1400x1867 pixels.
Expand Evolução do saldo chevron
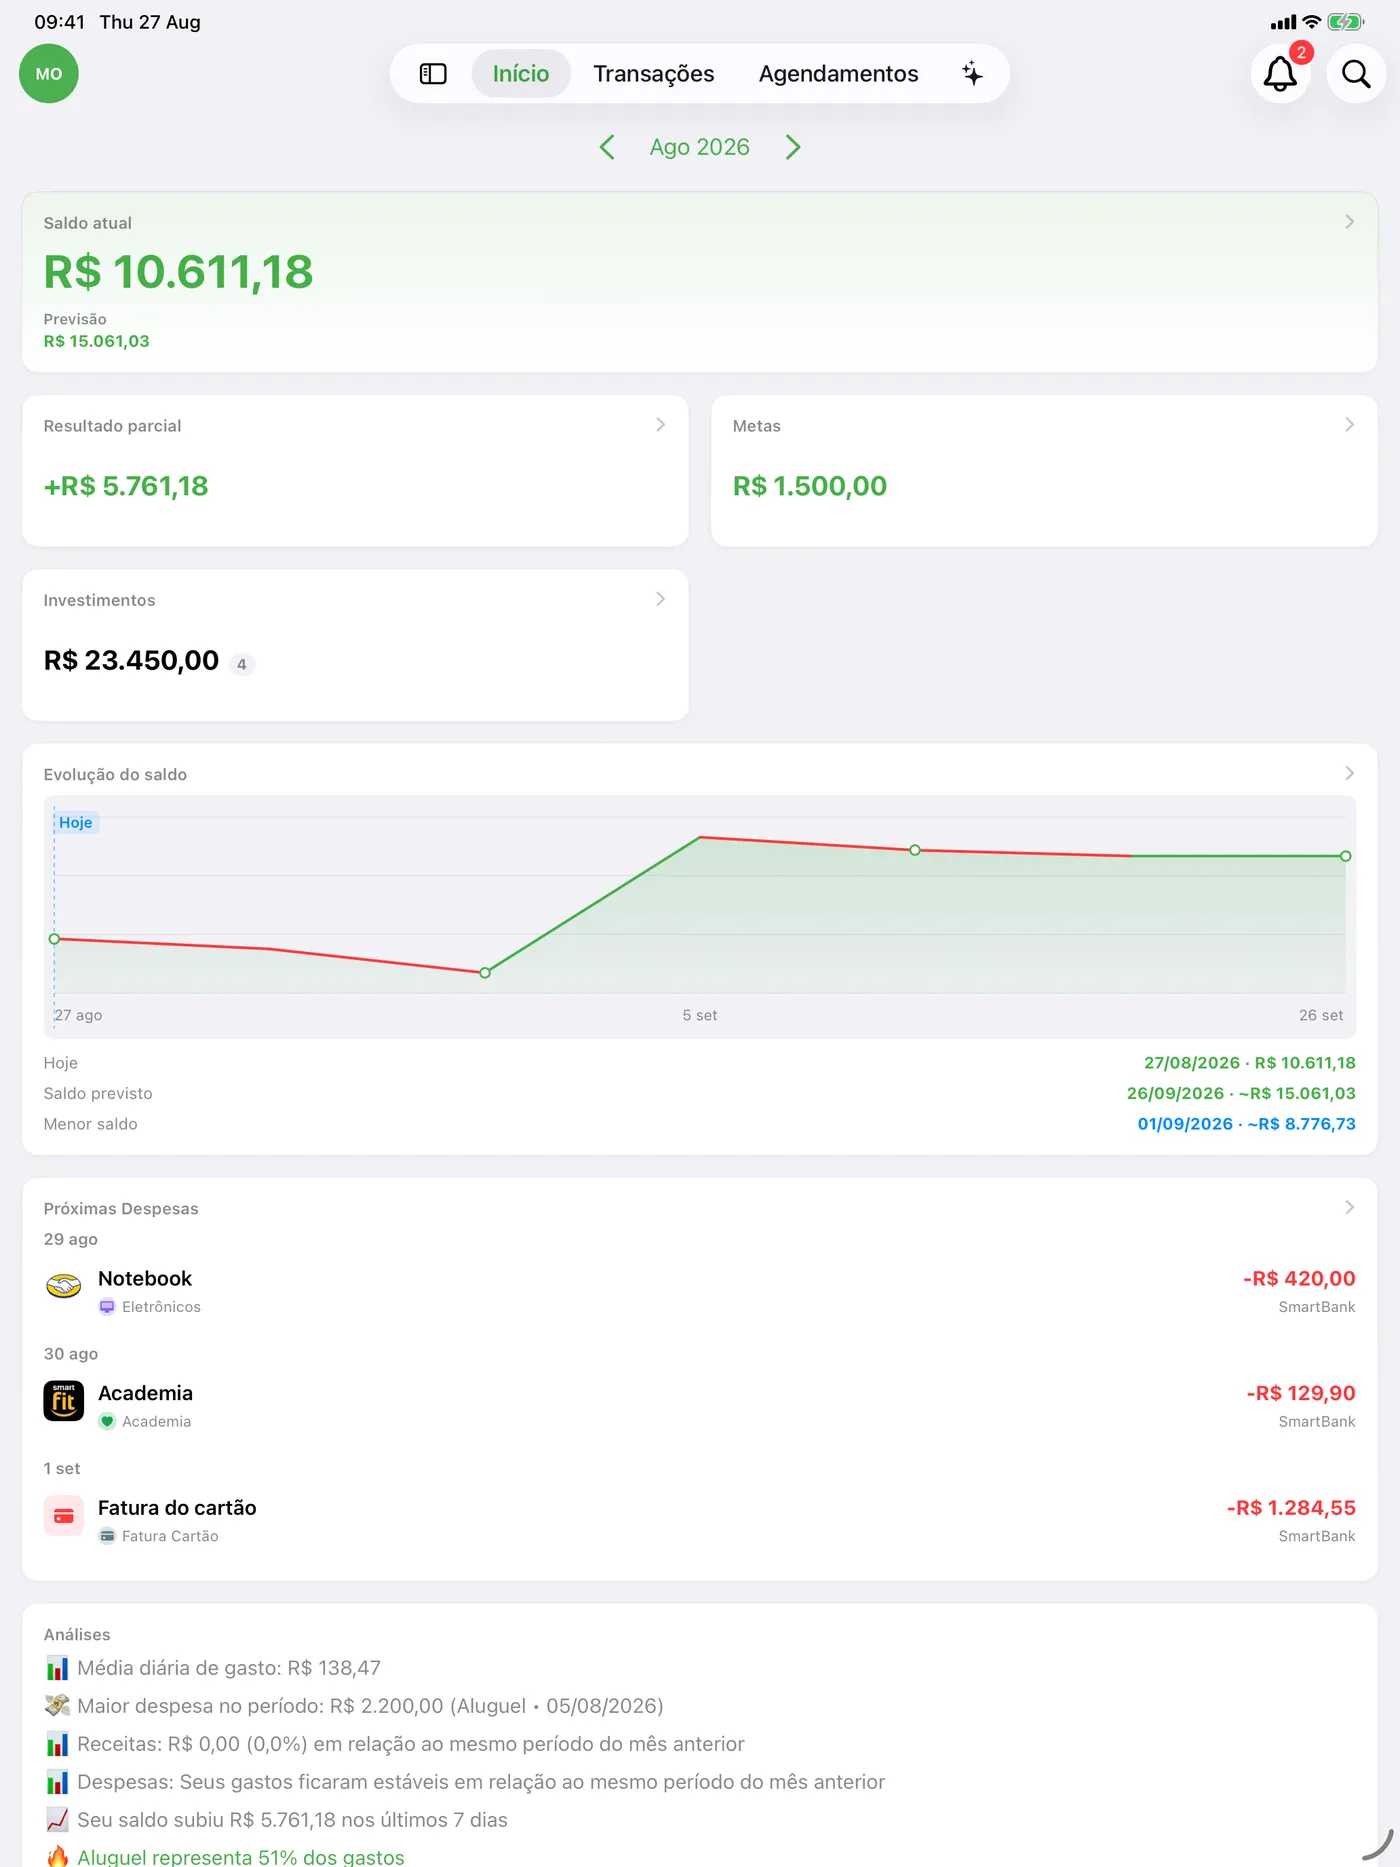click(x=1349, y=773)
